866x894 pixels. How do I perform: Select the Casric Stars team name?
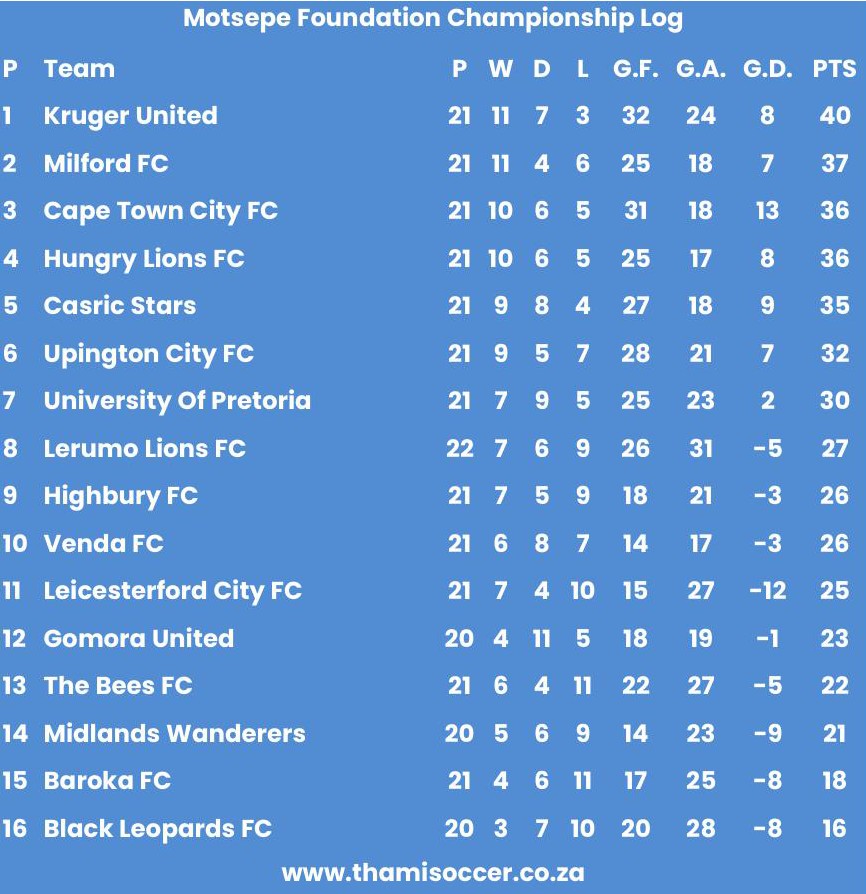120,306
